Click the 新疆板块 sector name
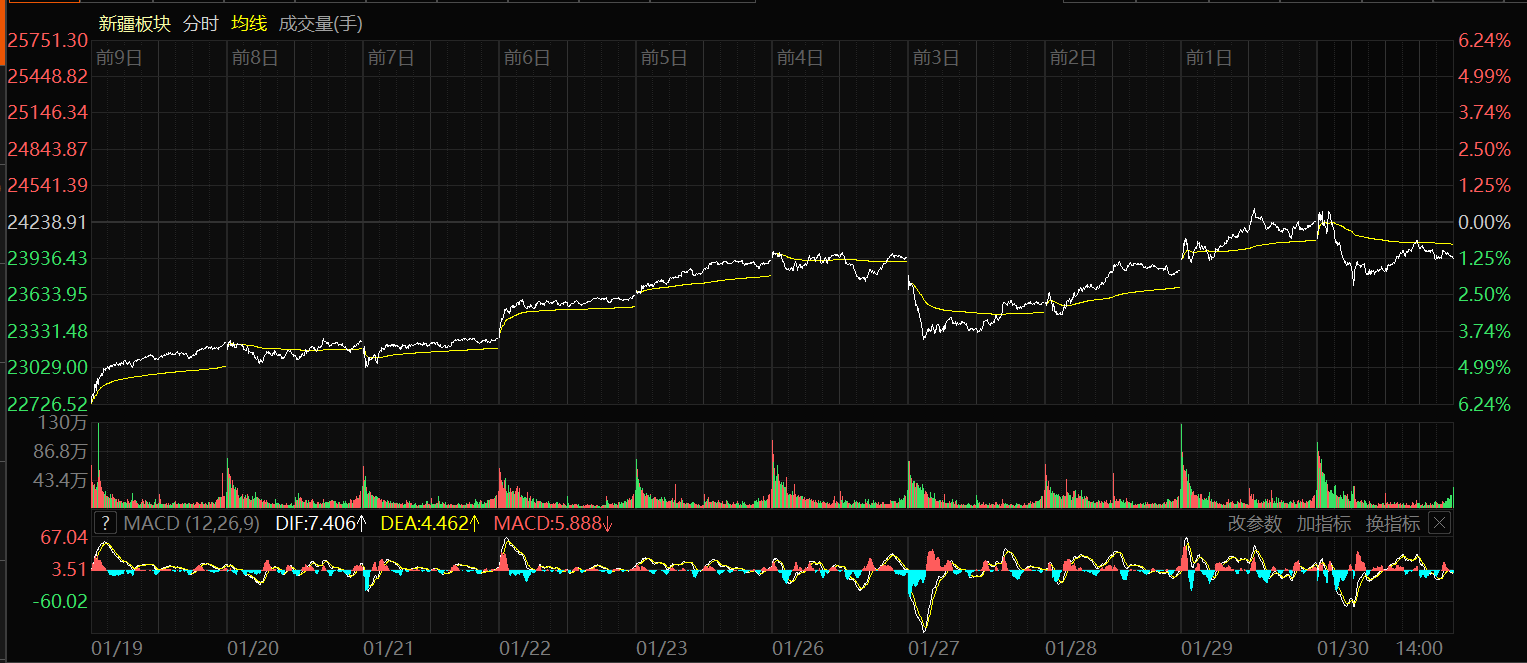The image size is (1527, 663). [x=135, y=24]
